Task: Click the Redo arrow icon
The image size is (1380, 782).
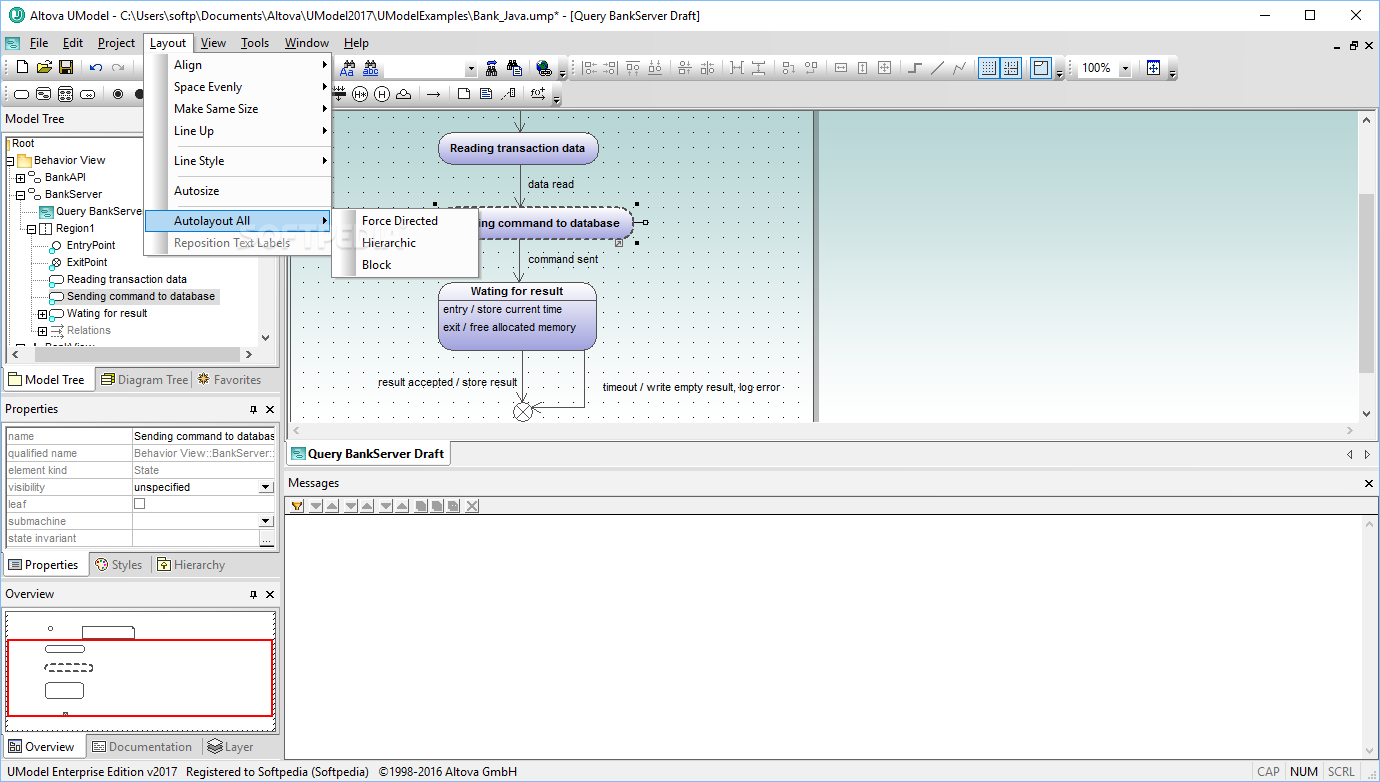Action: click(118, 67)
